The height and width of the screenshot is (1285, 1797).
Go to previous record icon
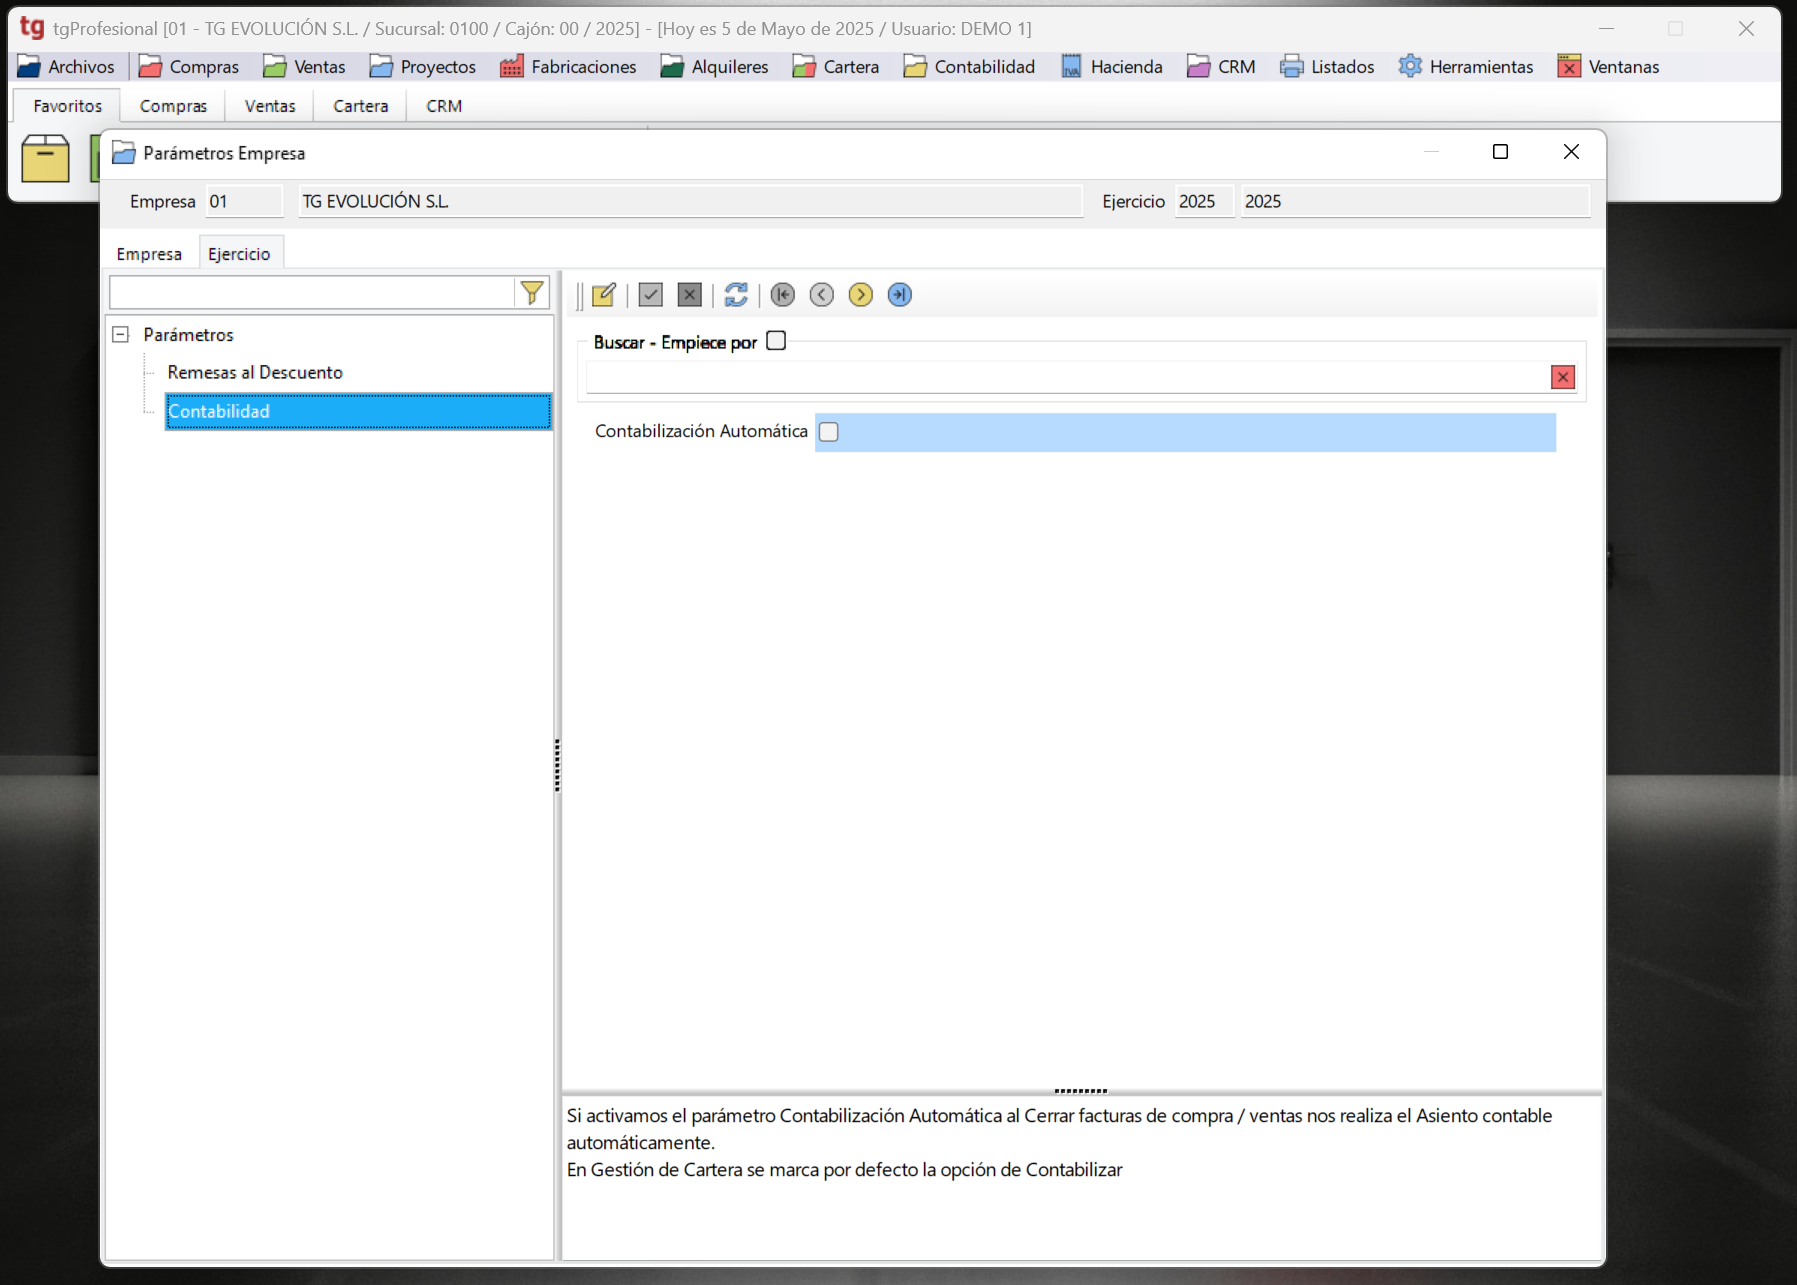point(822,295)
